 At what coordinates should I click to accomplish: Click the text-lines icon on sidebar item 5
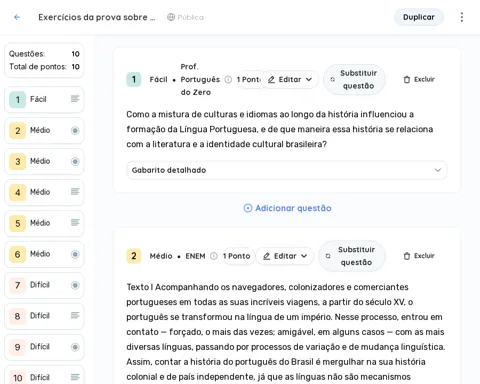coord(75,223)
